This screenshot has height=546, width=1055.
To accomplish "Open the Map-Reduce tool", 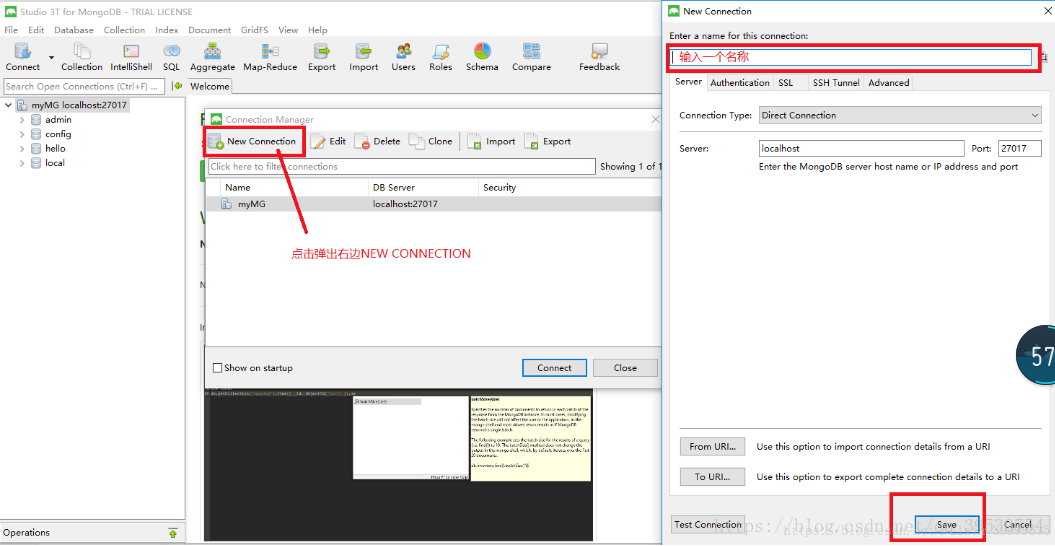I will (x=270, y=57).
